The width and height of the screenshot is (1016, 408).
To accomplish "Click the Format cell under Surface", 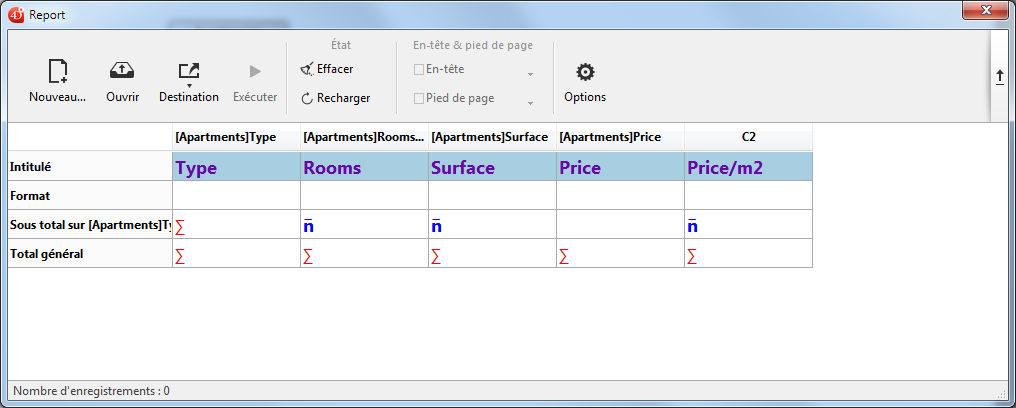I will pyautogui.click(x=492, y=196).
